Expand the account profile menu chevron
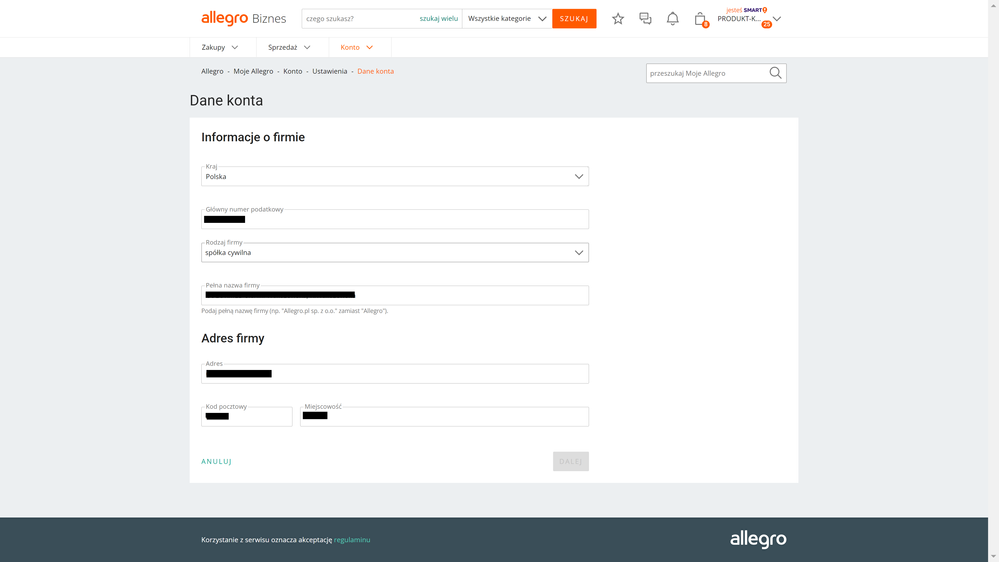 [777, 19]
